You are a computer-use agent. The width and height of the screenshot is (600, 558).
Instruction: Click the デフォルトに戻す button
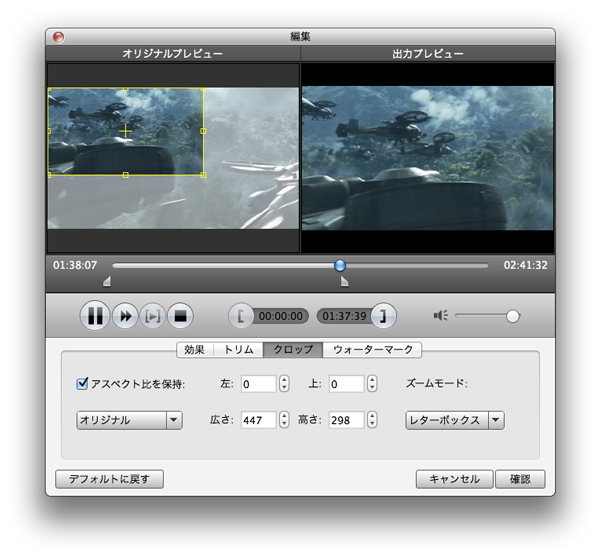(x=109, y=479)
